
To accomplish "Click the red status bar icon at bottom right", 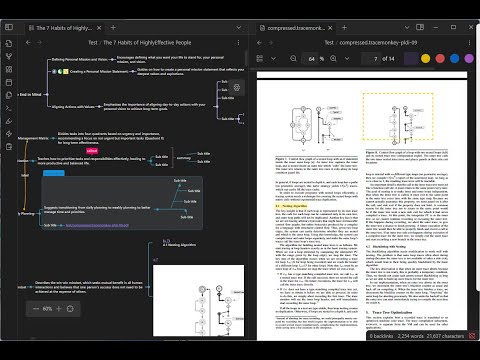I will point(472,336).
